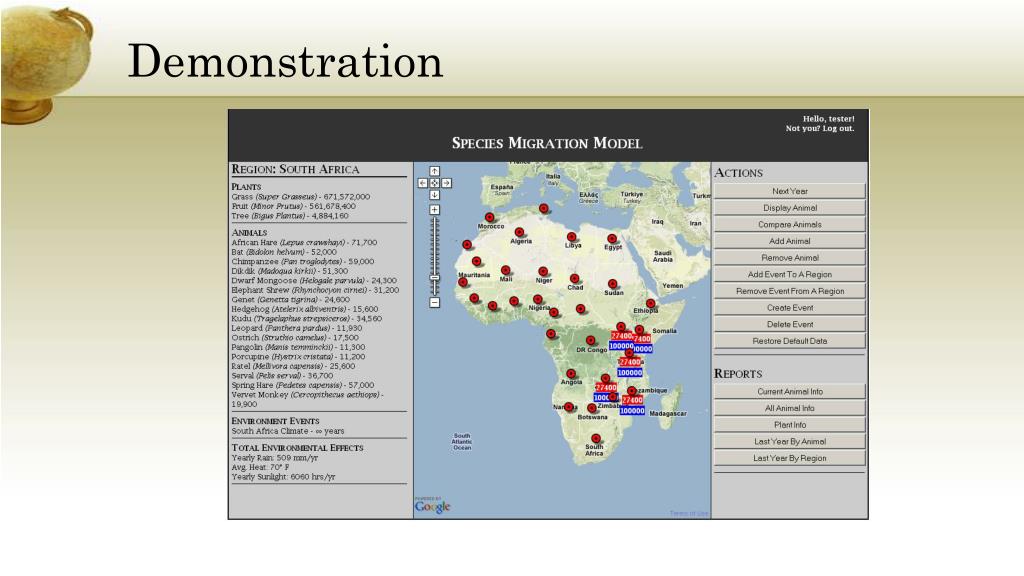Select the red marker on Sudan
1024x576 pixels.
click(613, 284)
